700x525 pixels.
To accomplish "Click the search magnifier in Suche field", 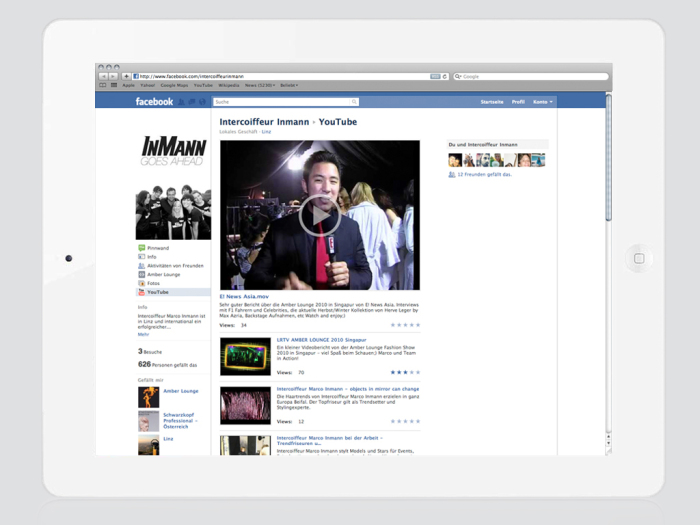I will coord(354,102).
